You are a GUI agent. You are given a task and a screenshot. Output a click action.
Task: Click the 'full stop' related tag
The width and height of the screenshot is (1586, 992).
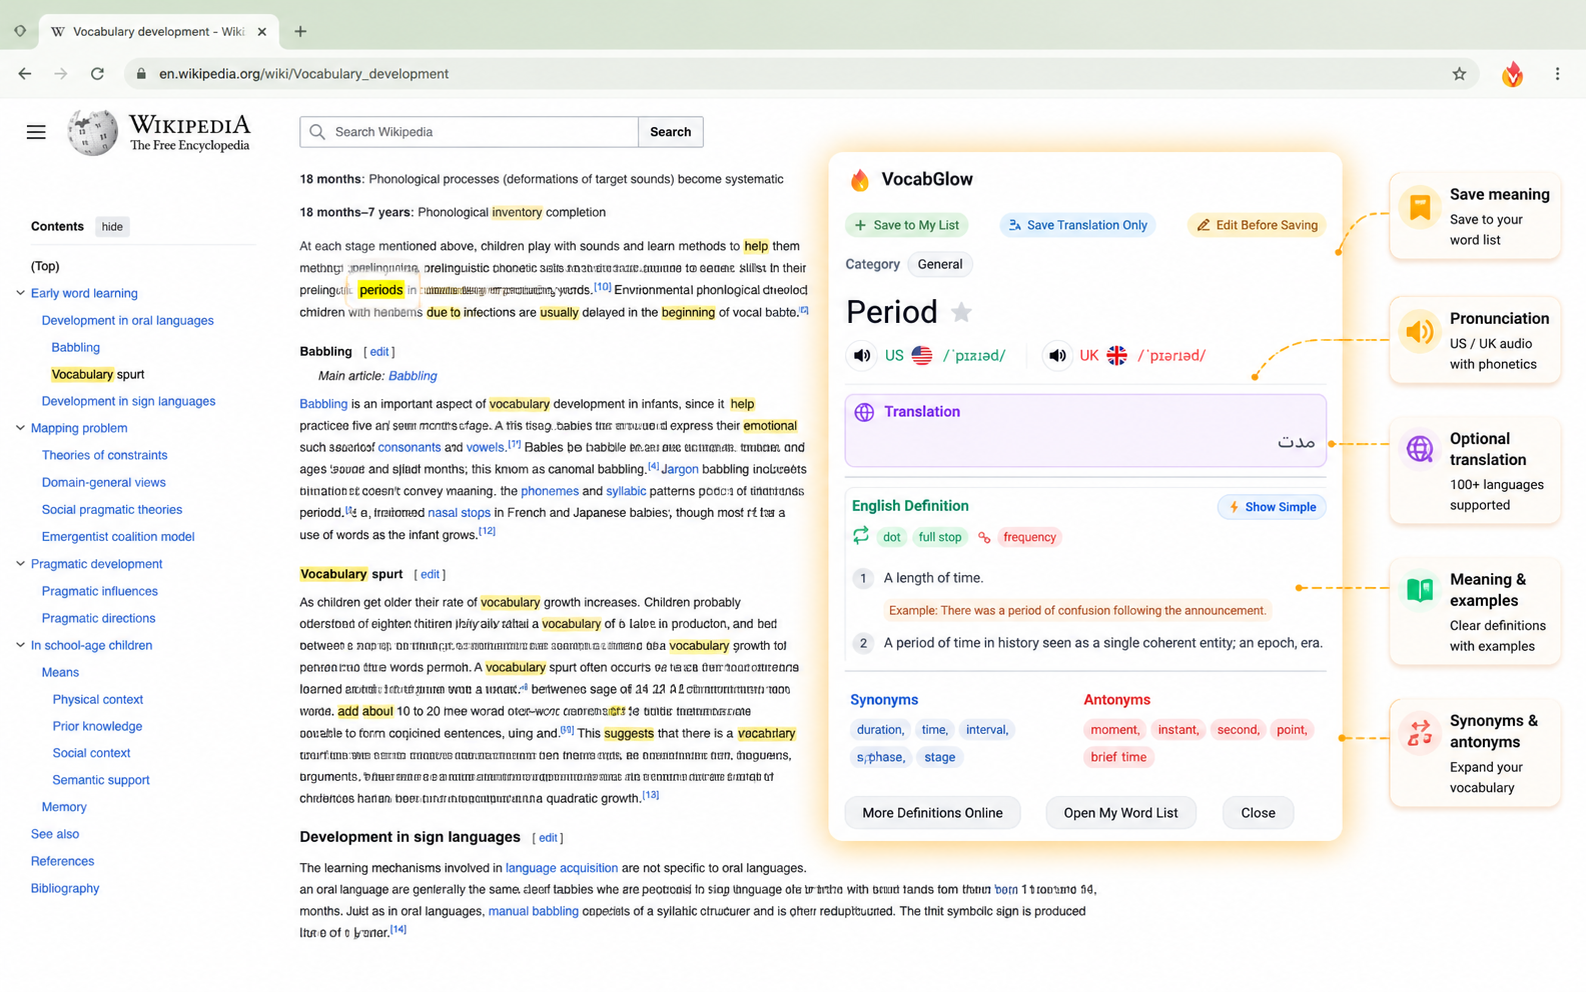click(940, 537)
